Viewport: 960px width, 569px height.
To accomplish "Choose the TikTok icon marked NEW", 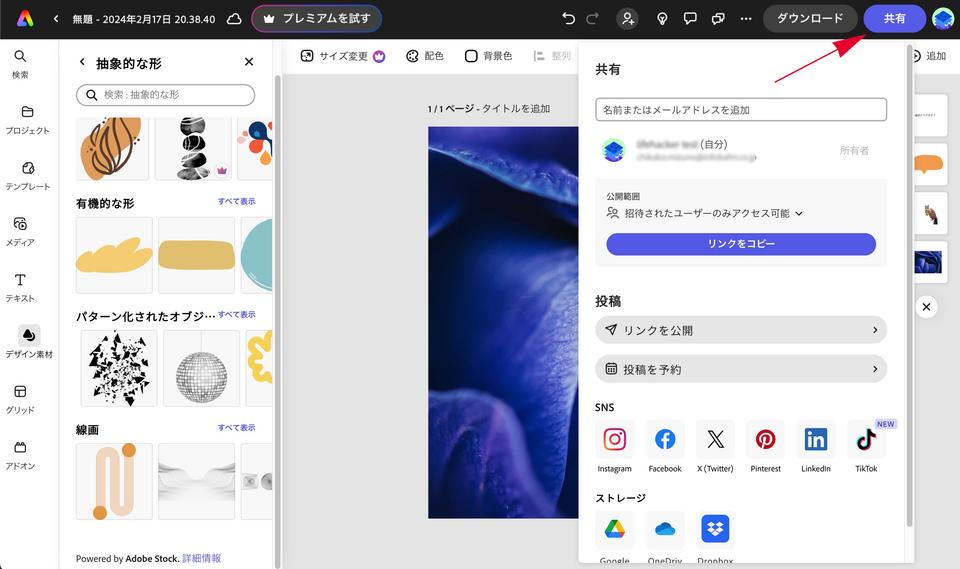I will click(x=866, y=440).
